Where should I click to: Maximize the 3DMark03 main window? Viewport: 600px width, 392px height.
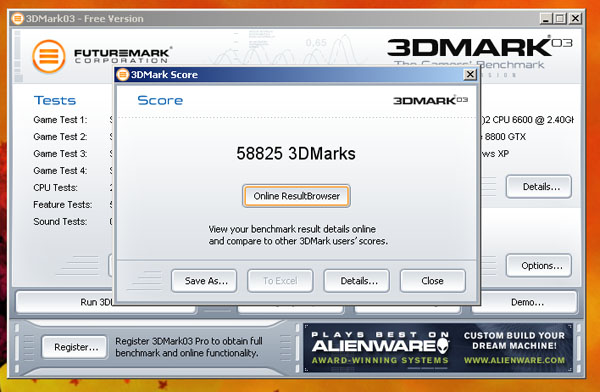click(x=560, y=18)
